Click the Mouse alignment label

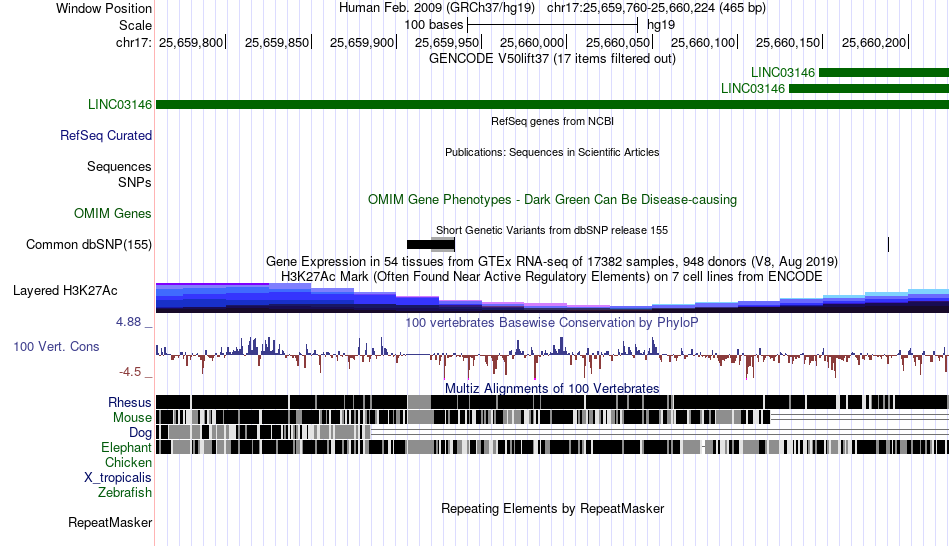pyautogui.click(x=132, y=418)
